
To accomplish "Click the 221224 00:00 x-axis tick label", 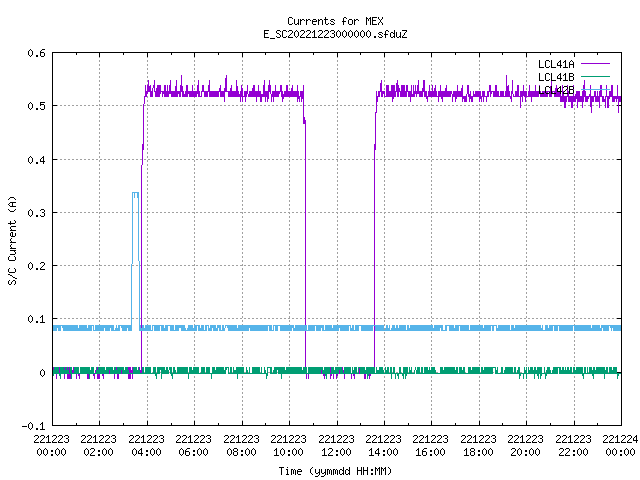I will pyautogui.click(x=620, y=446).
